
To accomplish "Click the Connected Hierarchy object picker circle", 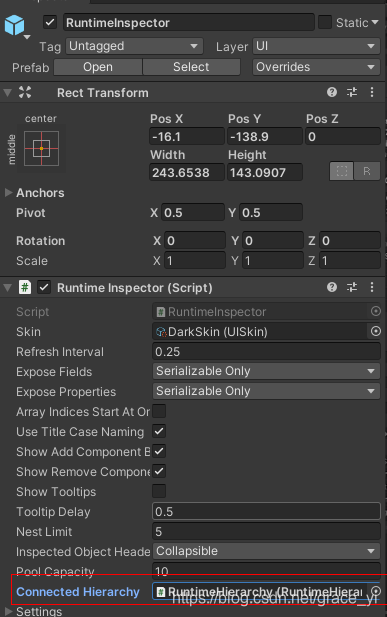I will [x=376, y=591].
